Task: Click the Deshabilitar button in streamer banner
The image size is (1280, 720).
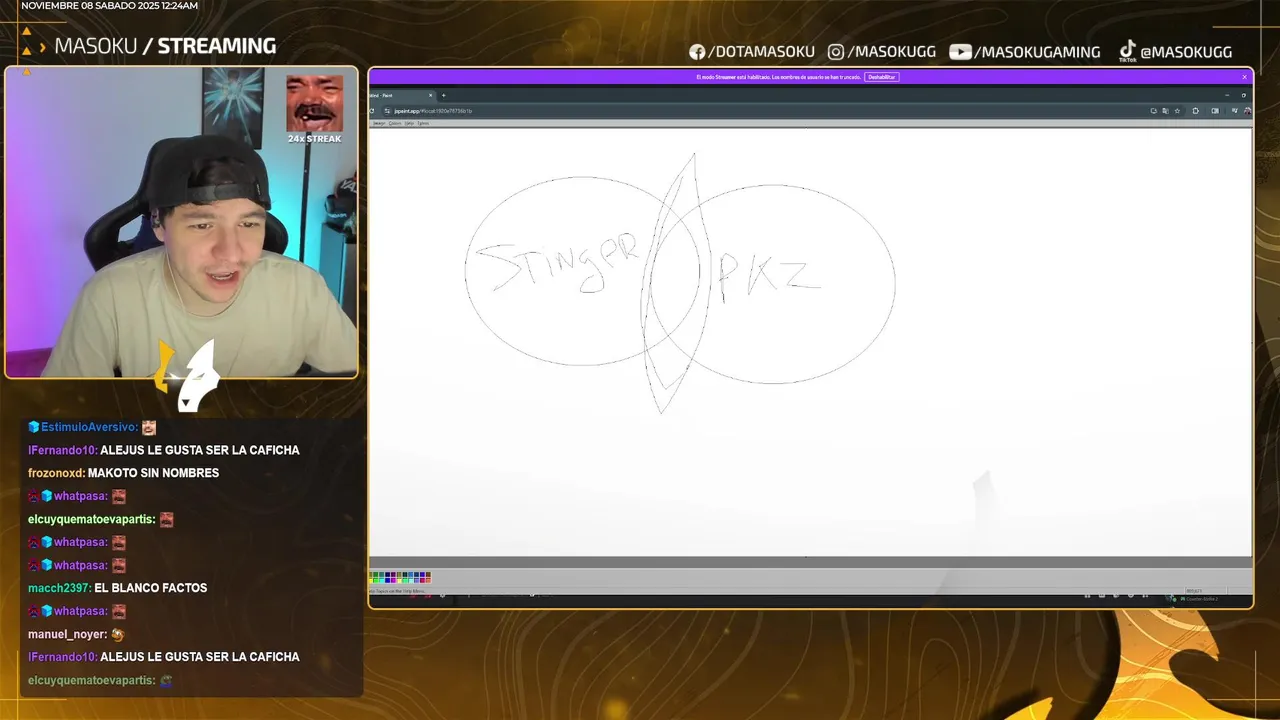Action: (x=881, y=77)
